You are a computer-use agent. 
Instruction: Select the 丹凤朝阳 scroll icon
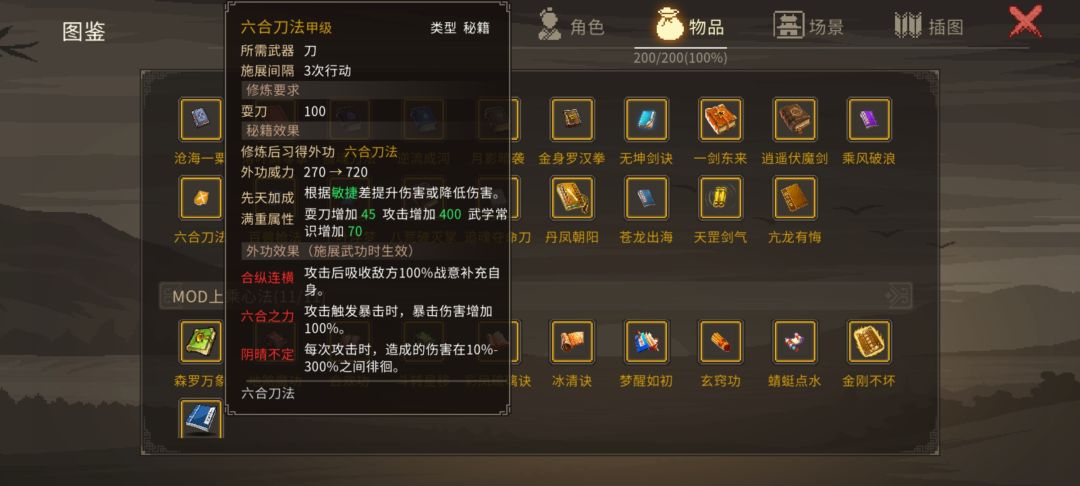point(572,198)
